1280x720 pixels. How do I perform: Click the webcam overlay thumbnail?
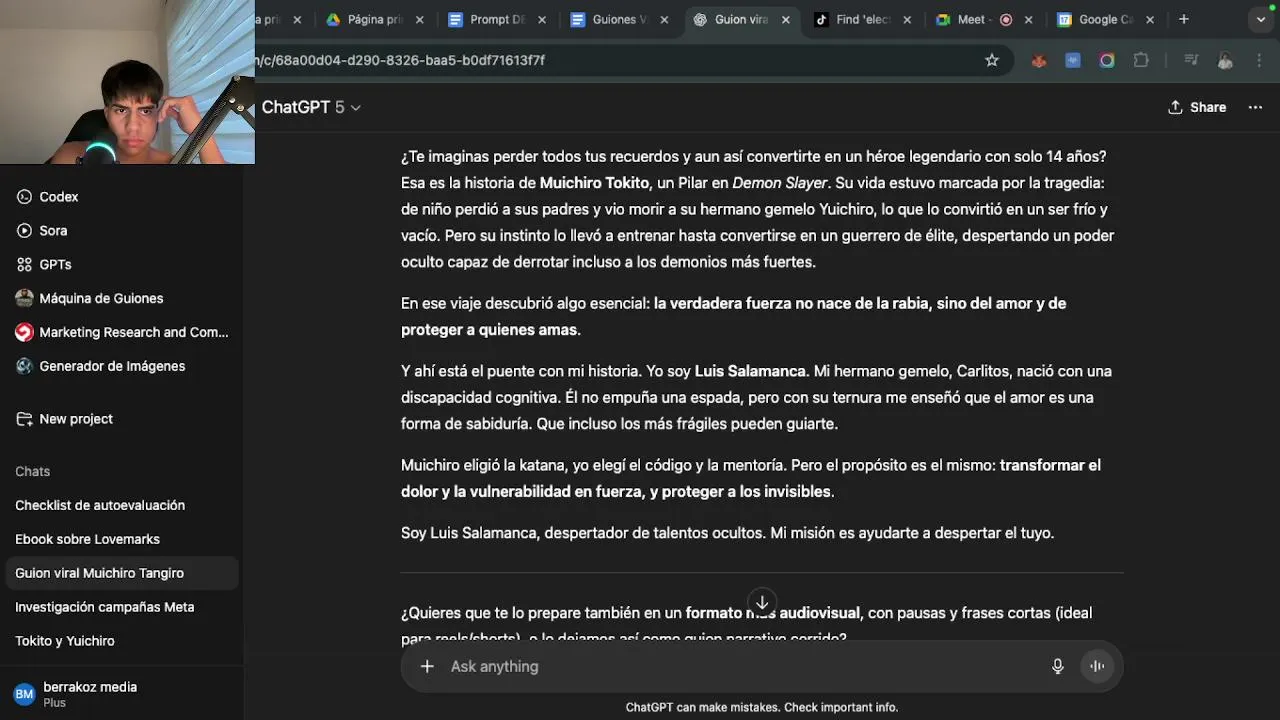click(x=127, y=82)
